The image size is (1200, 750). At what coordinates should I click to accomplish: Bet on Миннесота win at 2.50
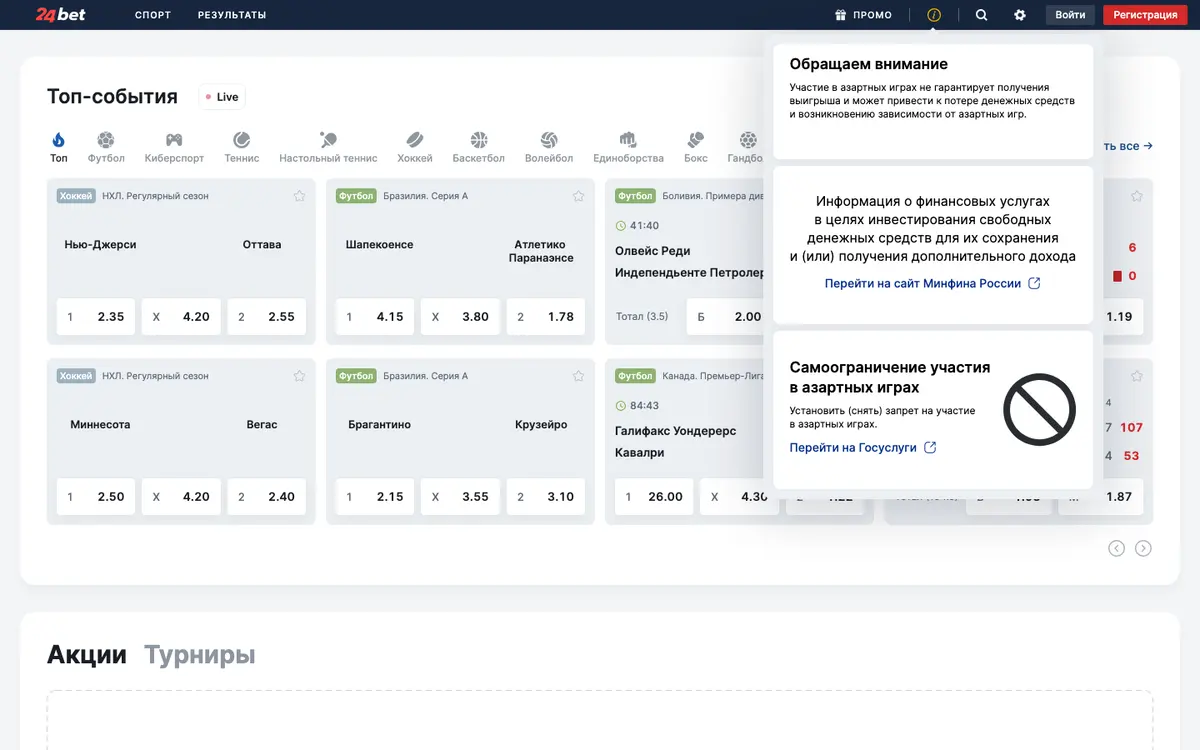click(96, 496)
